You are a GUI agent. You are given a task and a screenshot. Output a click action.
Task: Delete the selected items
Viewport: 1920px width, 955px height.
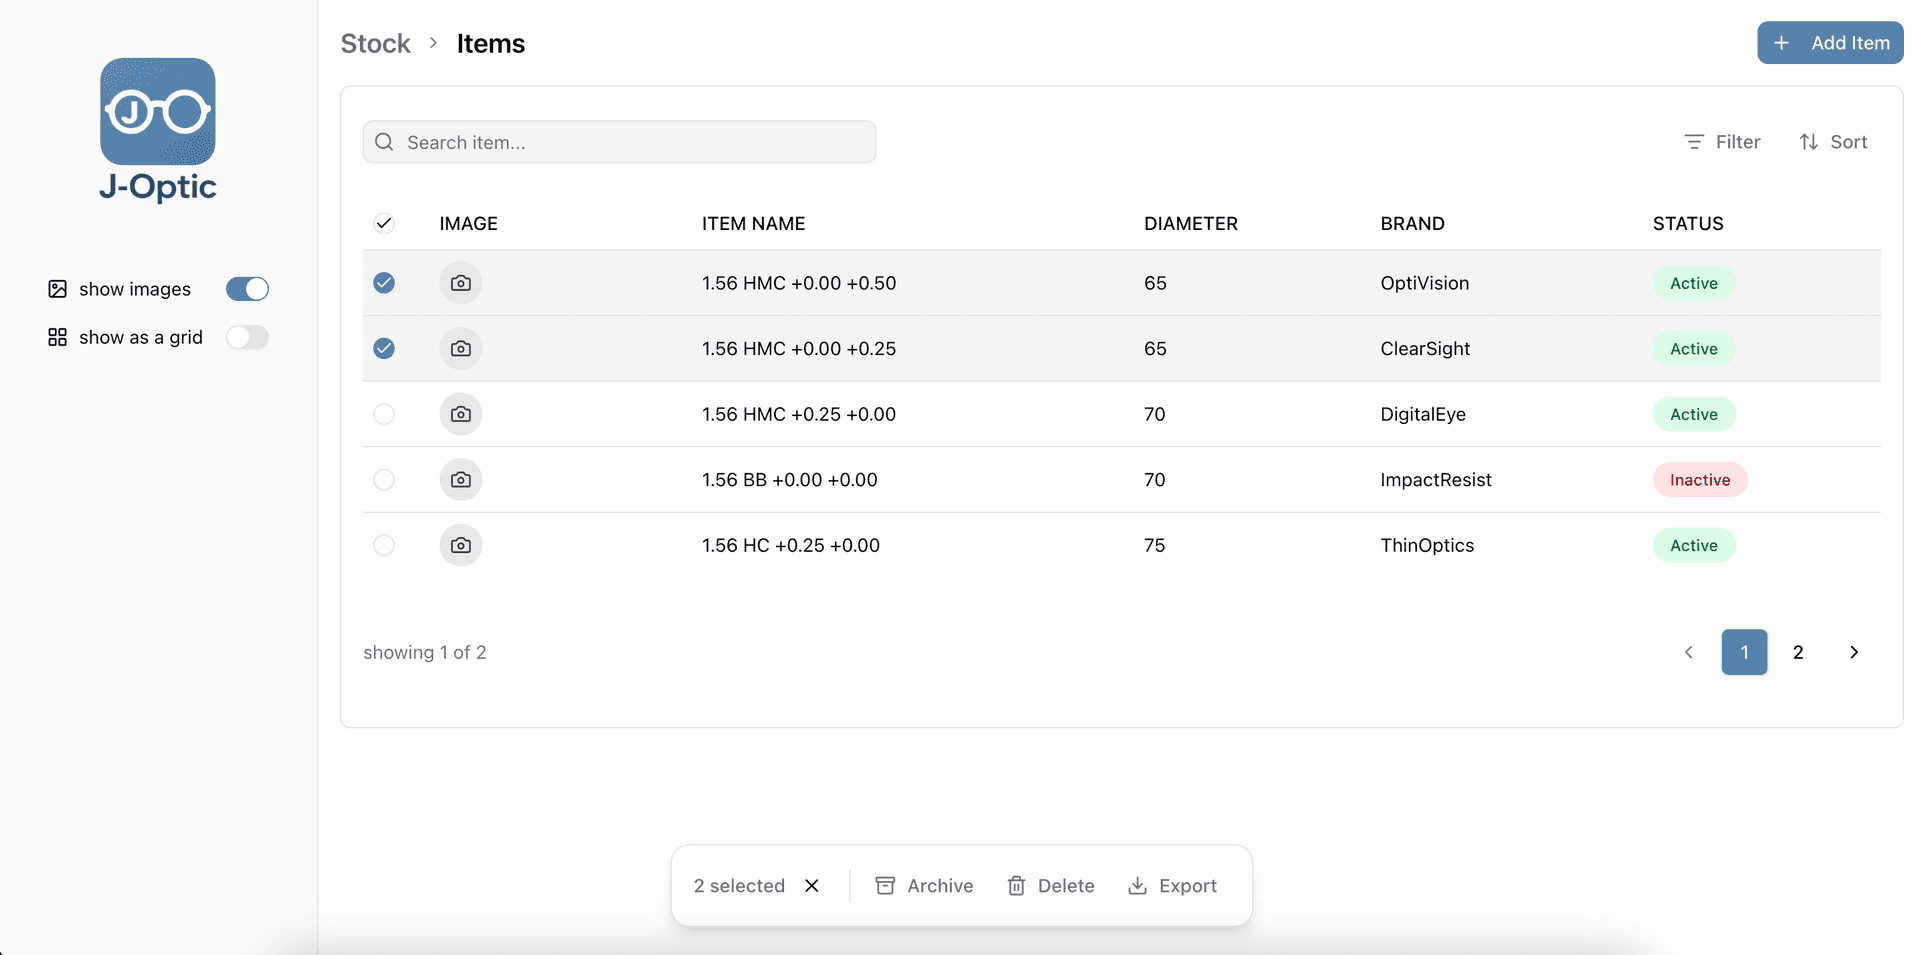pos(1050,886)
